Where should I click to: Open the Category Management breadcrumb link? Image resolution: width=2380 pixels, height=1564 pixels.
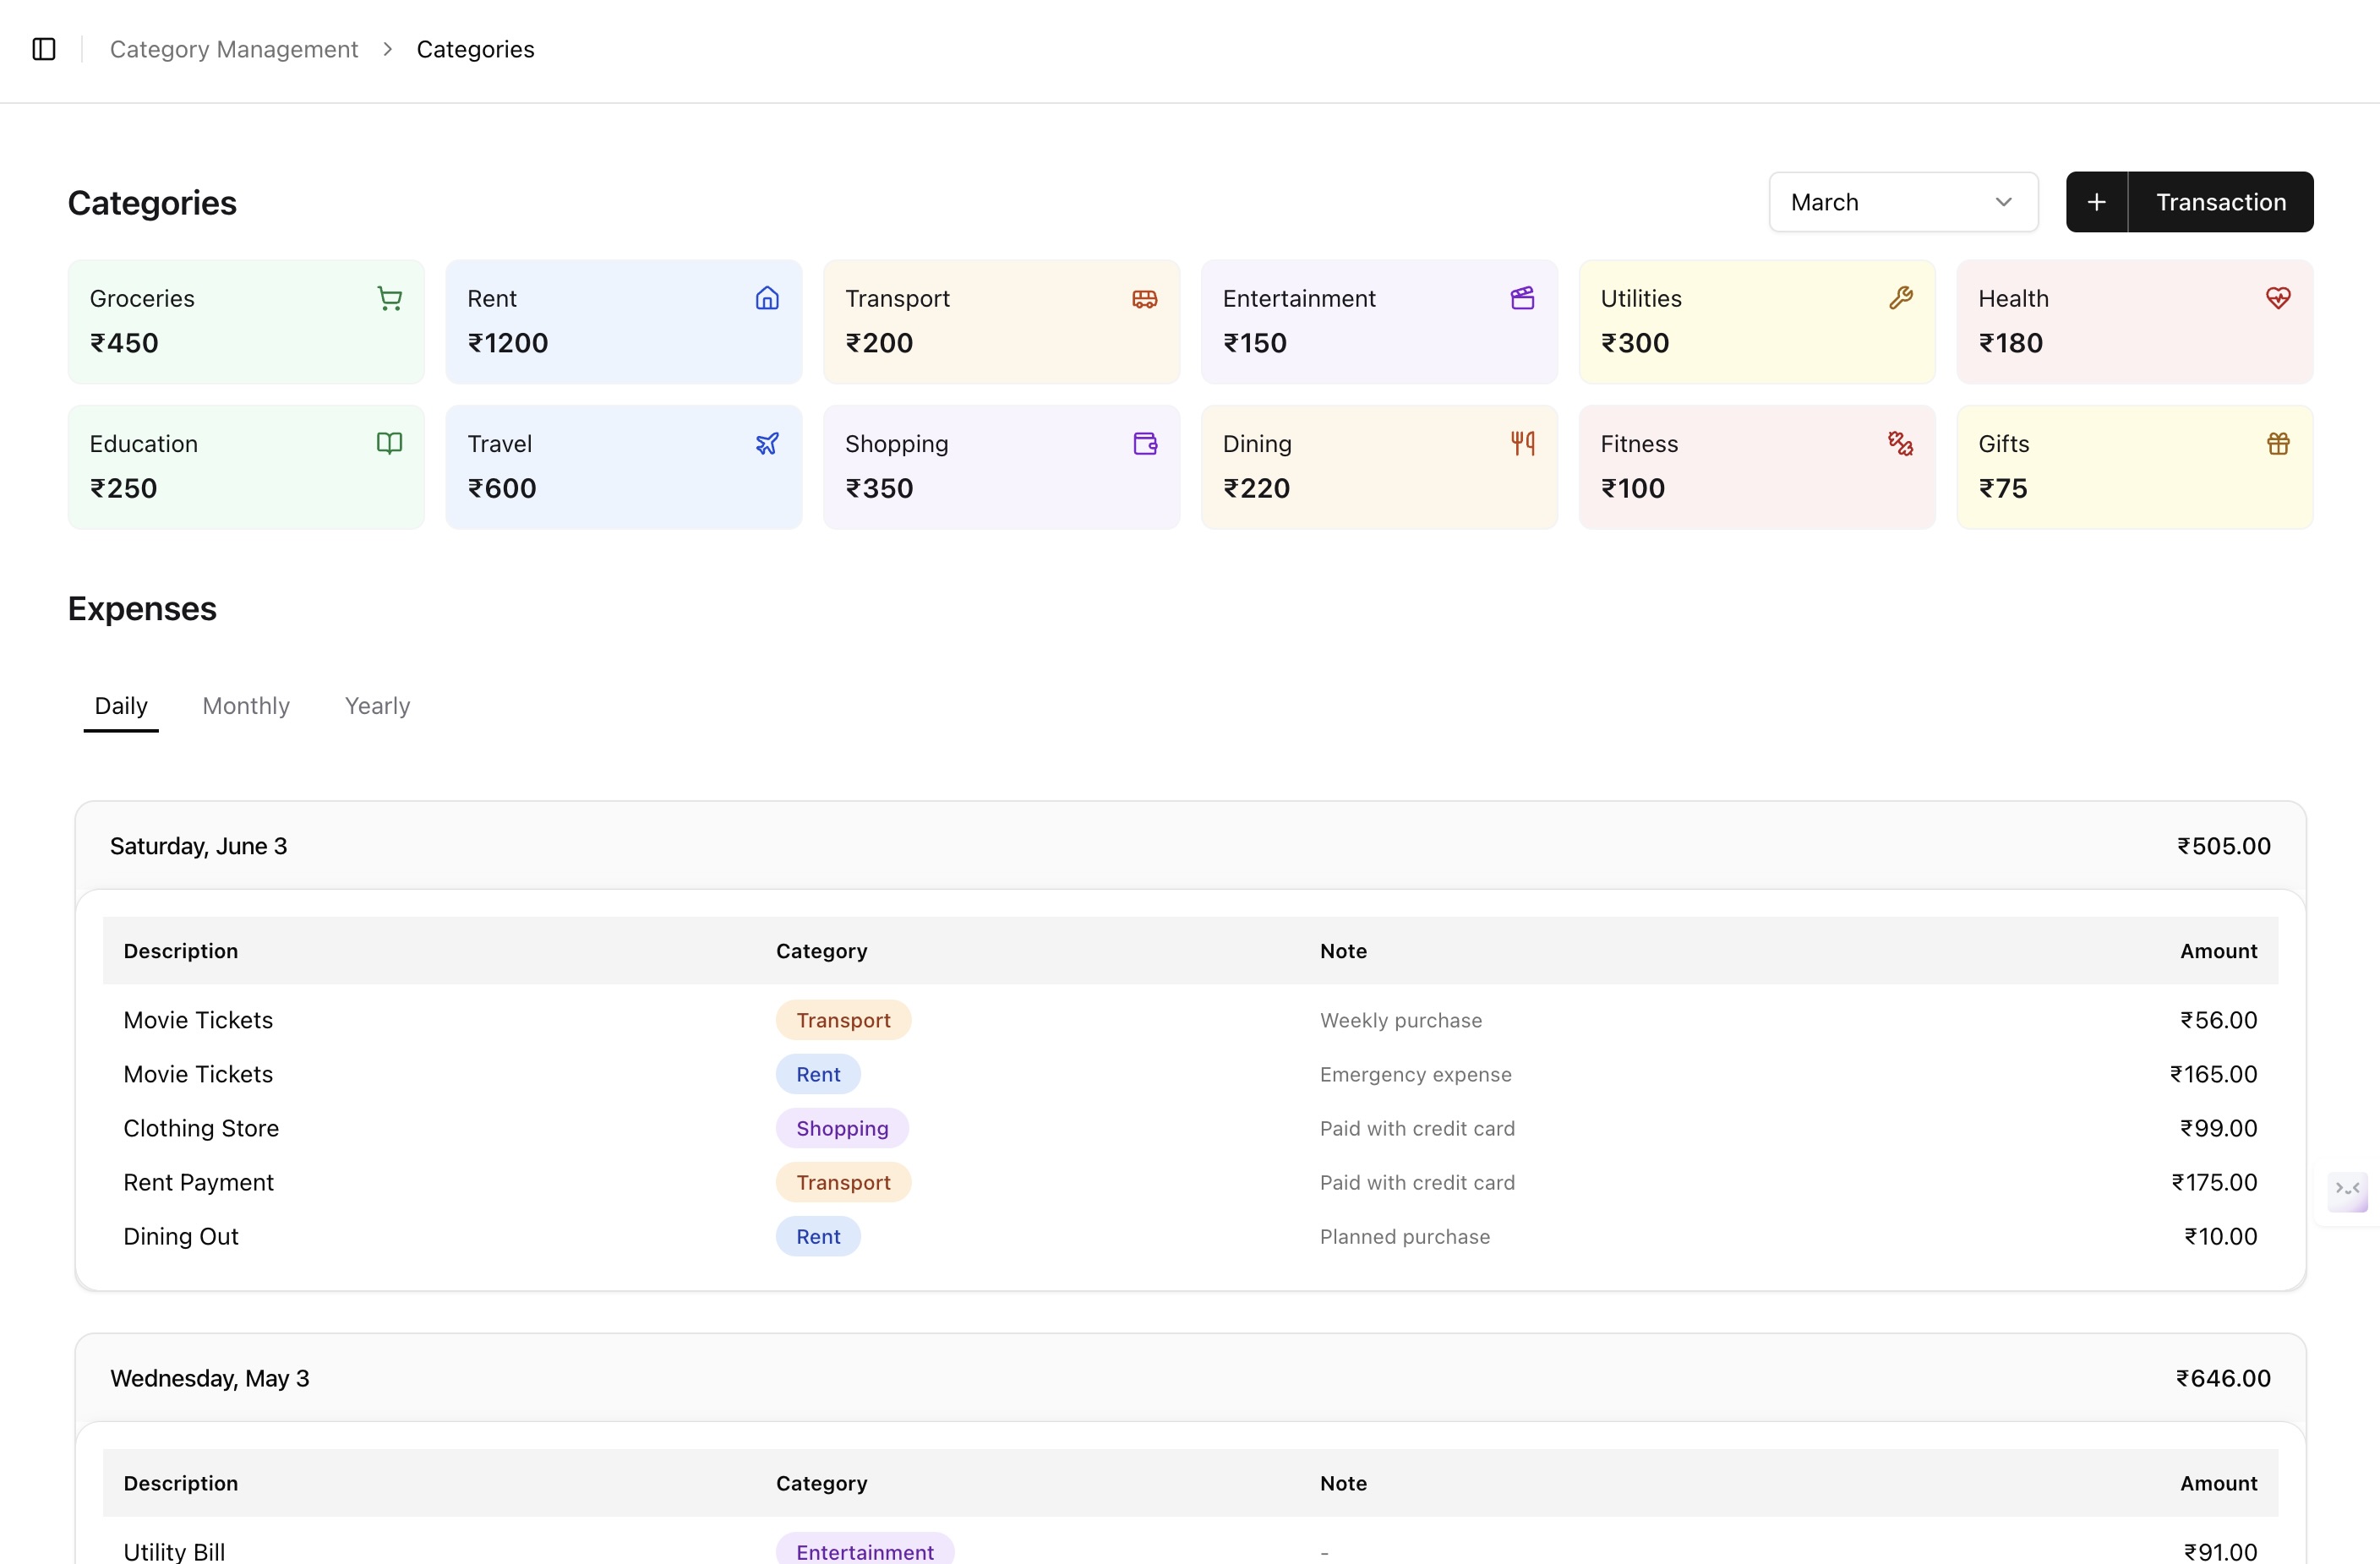[233, 48]
